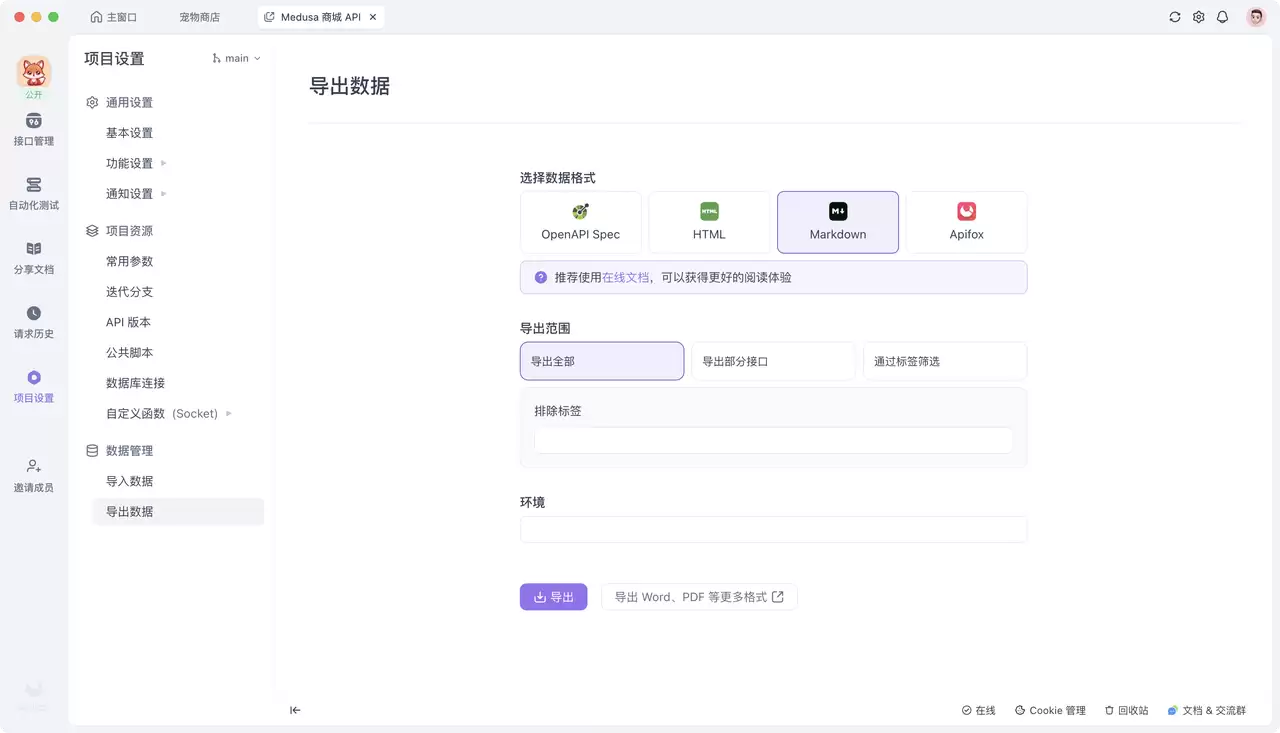1280x733 pixels.
Task: Click 导出 Word、PDF 等更多格式 button
Action: click(699, 597)
